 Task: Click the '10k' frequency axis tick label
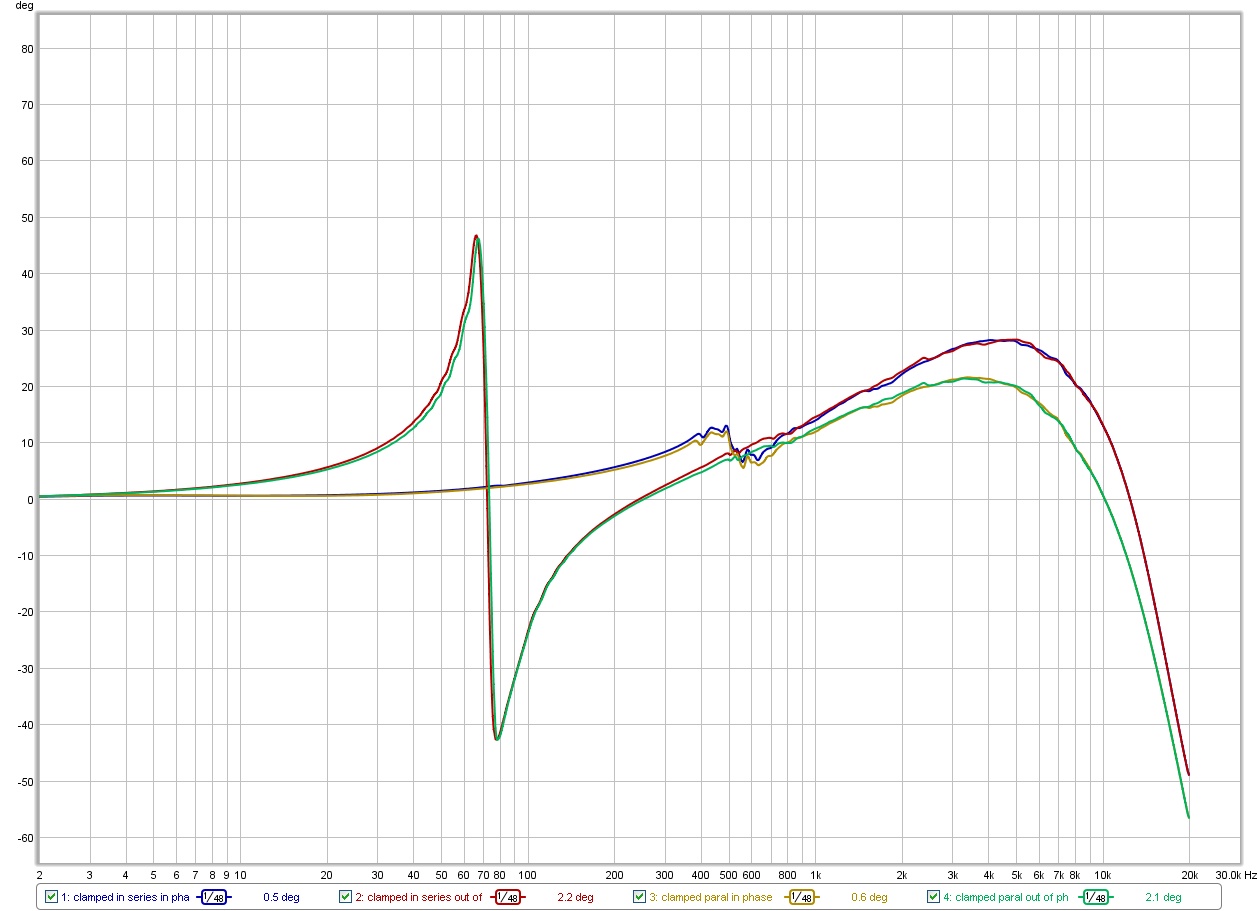coord(1102,874)
